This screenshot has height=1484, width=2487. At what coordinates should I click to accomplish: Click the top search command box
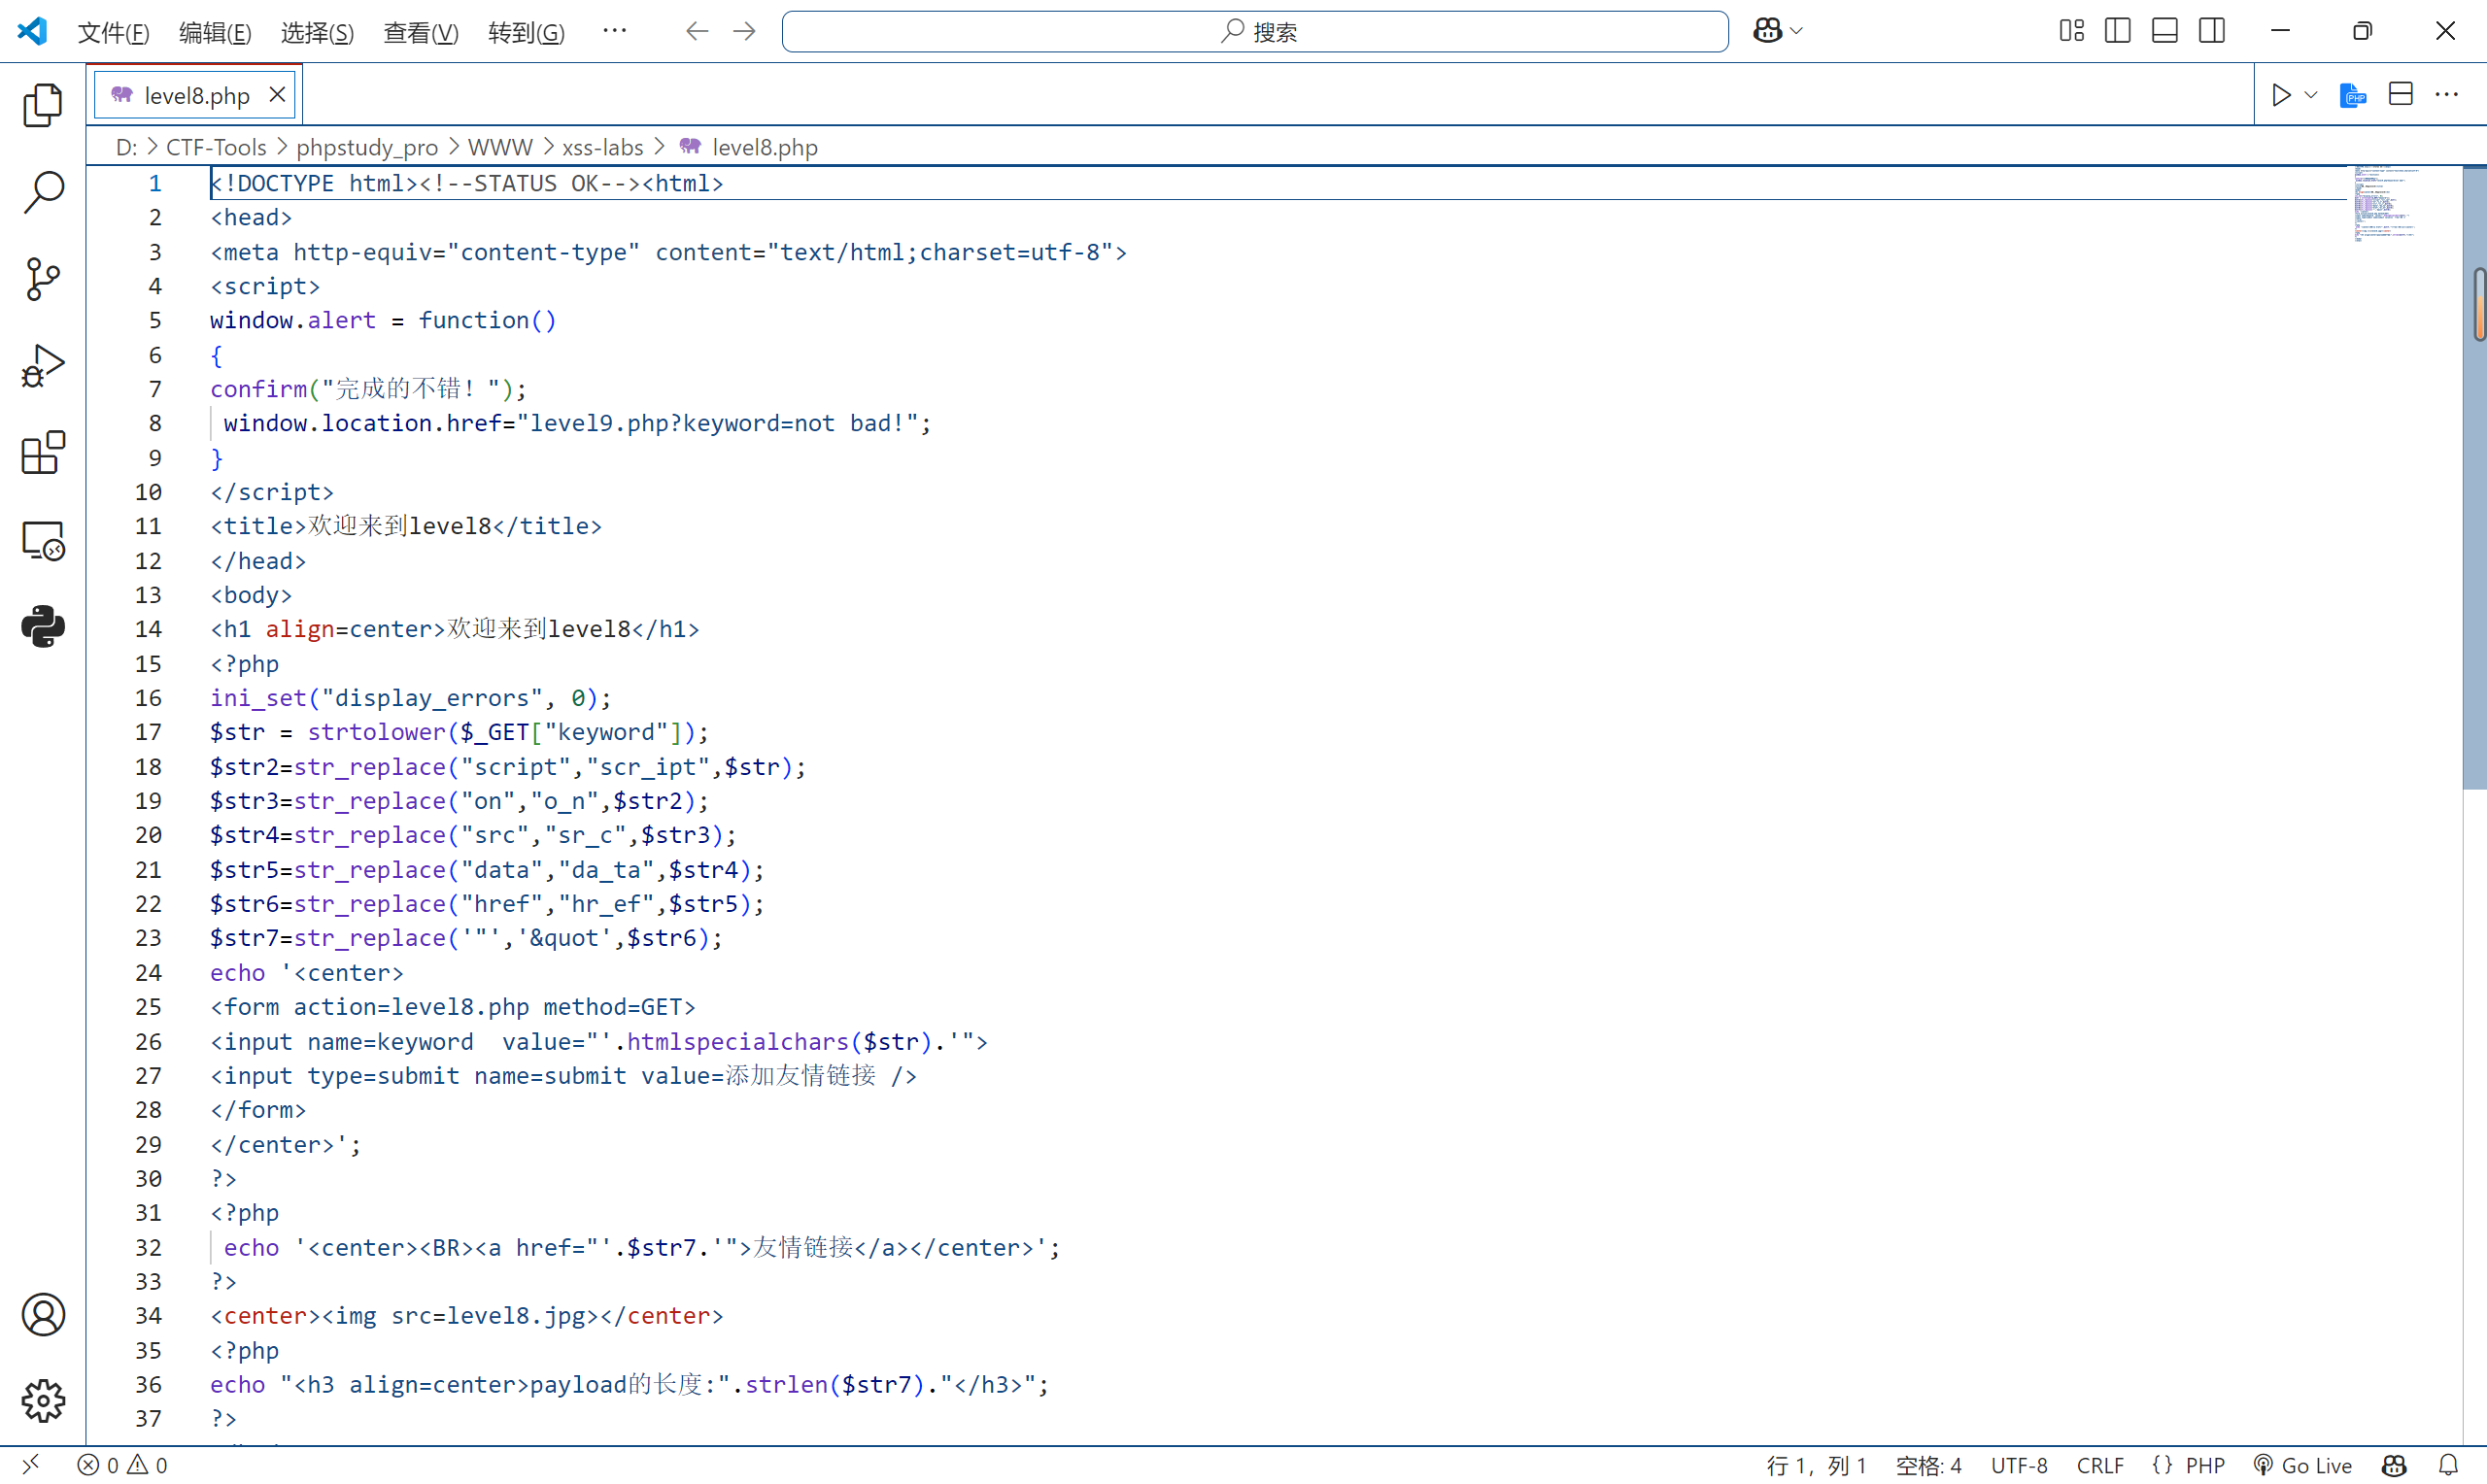(1254, 32)
